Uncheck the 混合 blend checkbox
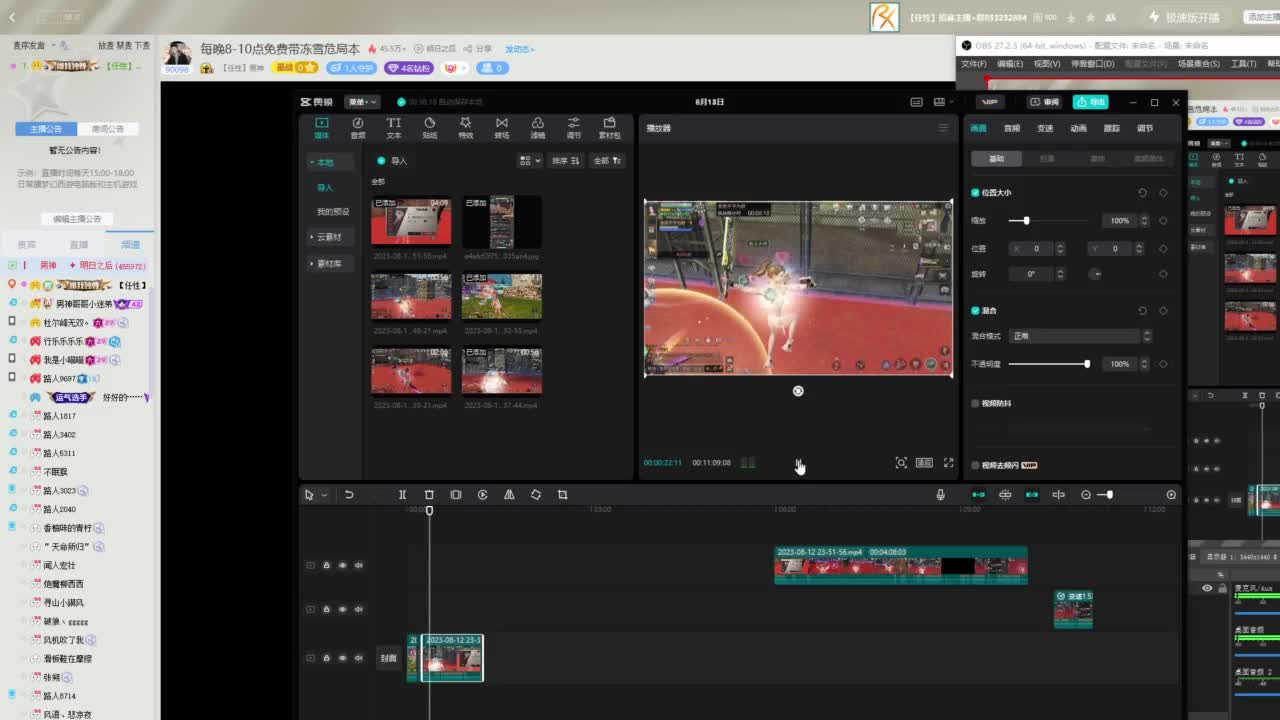Viewport: 1280px width, 720px height. point(975,310)
